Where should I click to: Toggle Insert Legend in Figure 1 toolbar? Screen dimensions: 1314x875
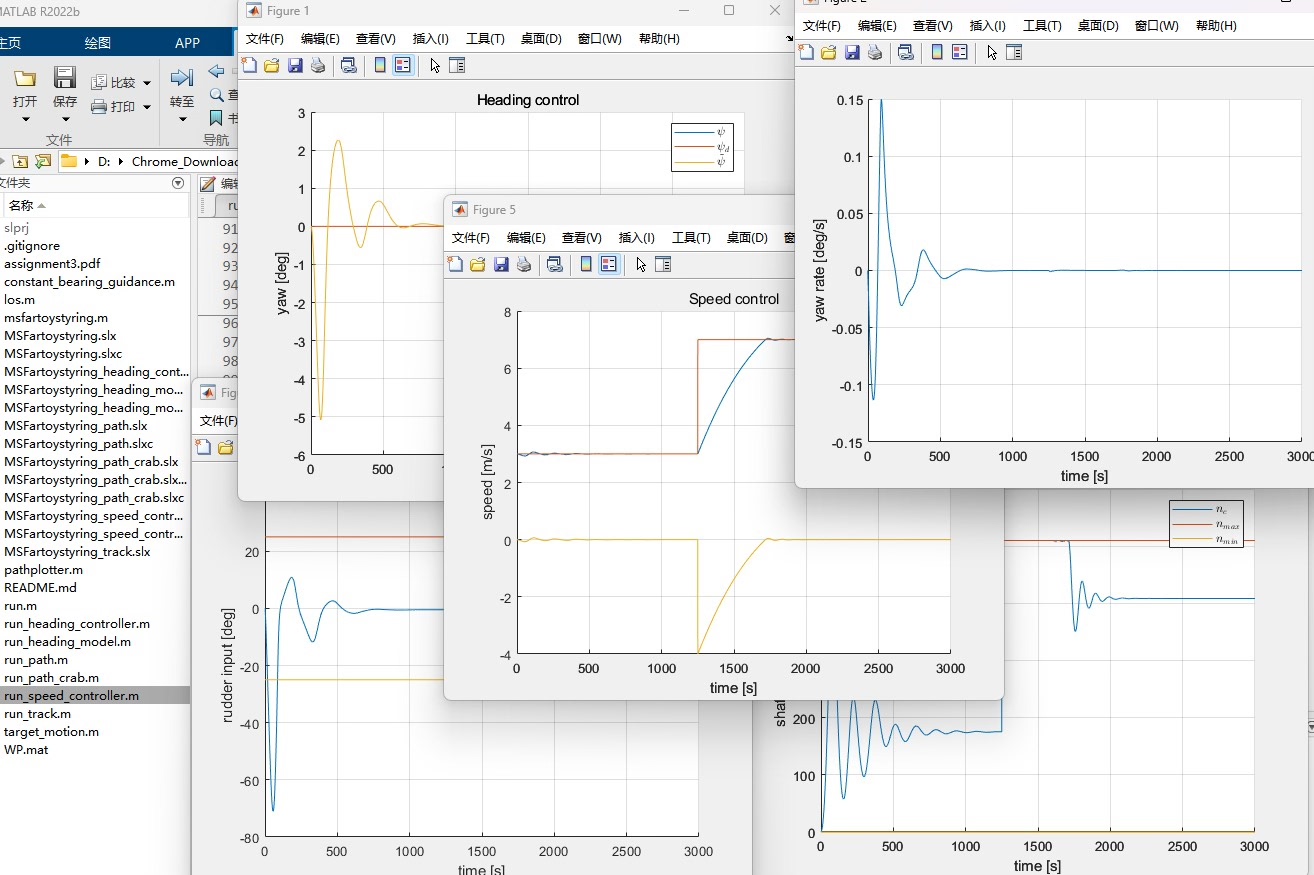point(403,66)
